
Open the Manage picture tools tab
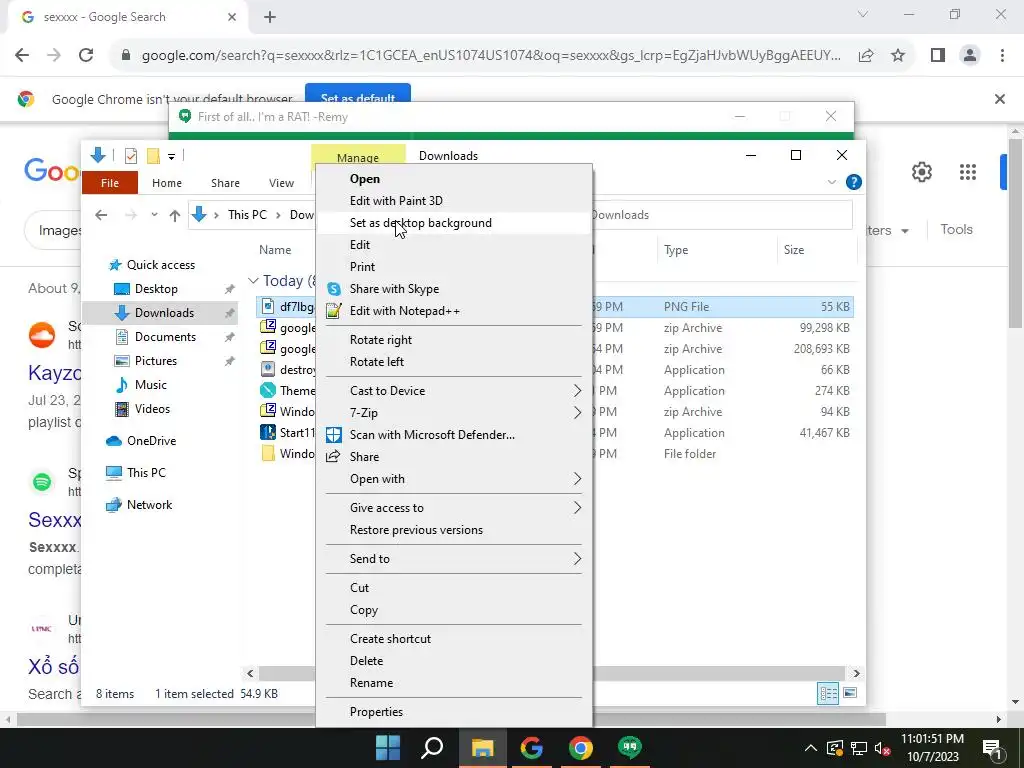(358, 157)
